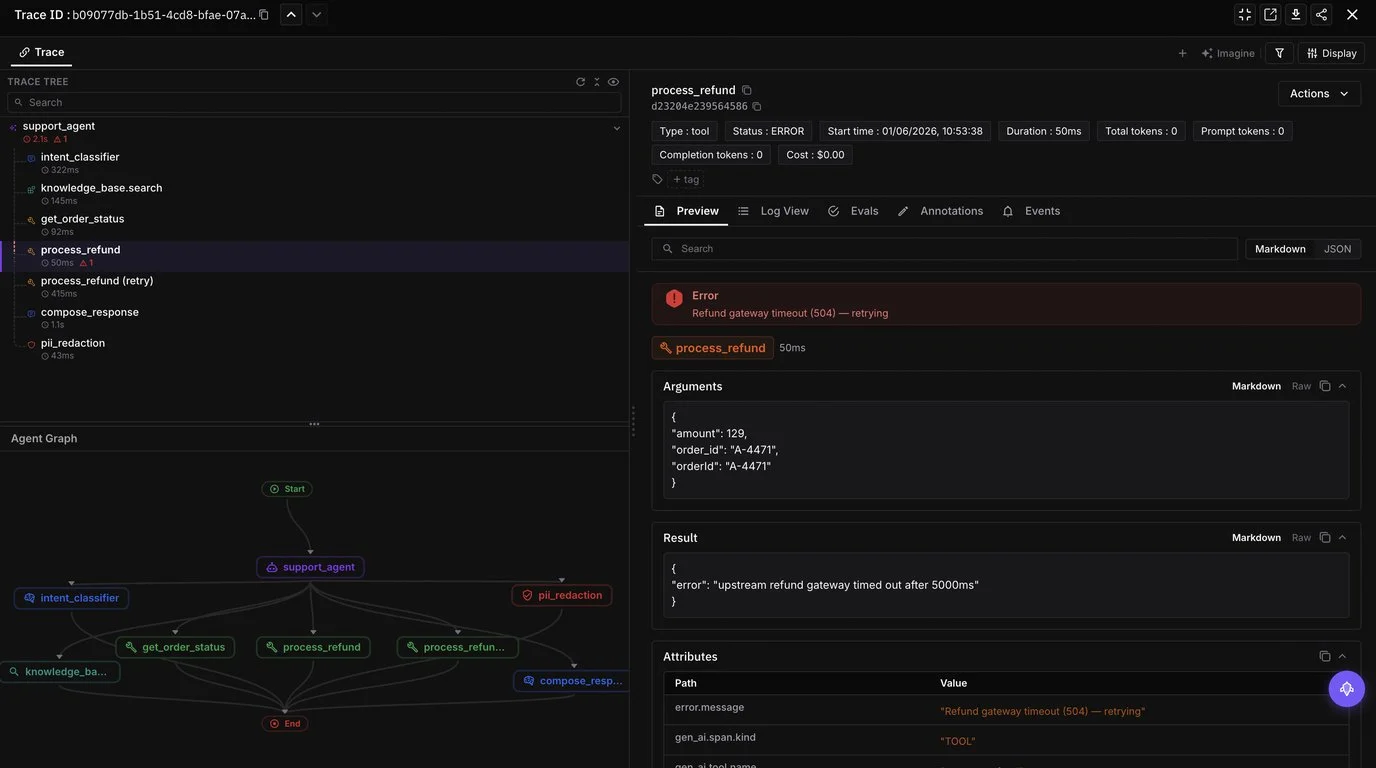1376x768 pixels.
Task: Select process_refund (retry) tree row
Action: pos(314,287)
